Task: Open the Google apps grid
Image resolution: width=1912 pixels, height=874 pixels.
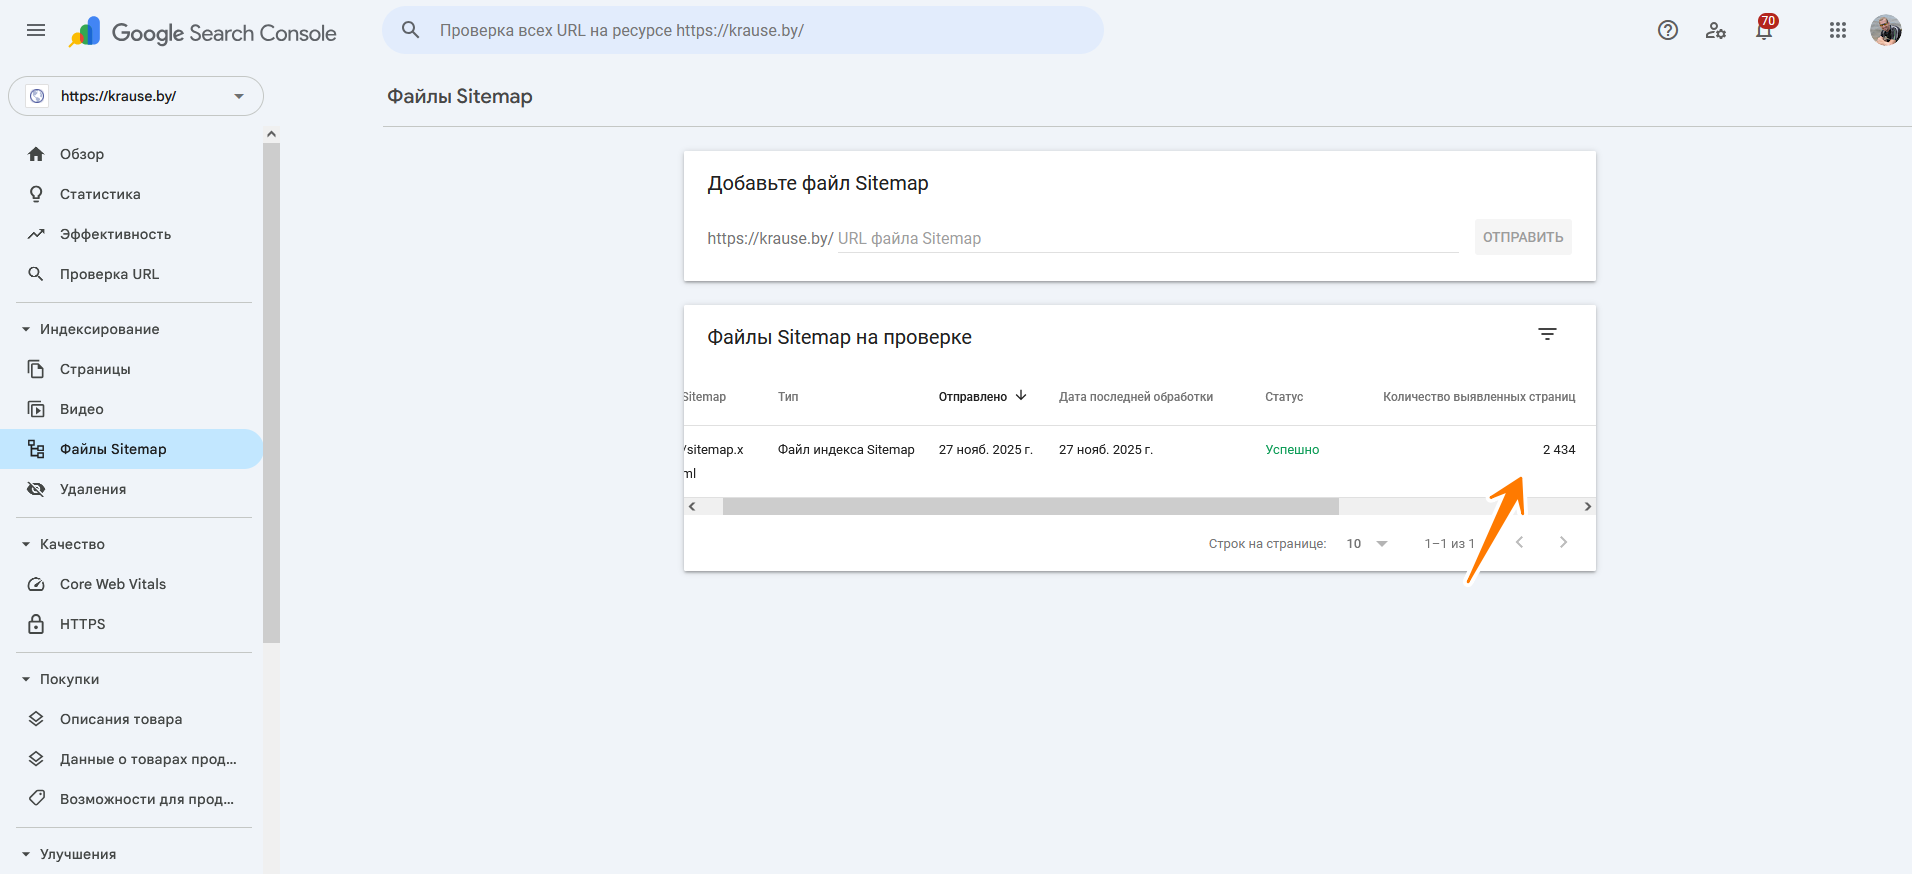Action: (x=1837, y=30)
